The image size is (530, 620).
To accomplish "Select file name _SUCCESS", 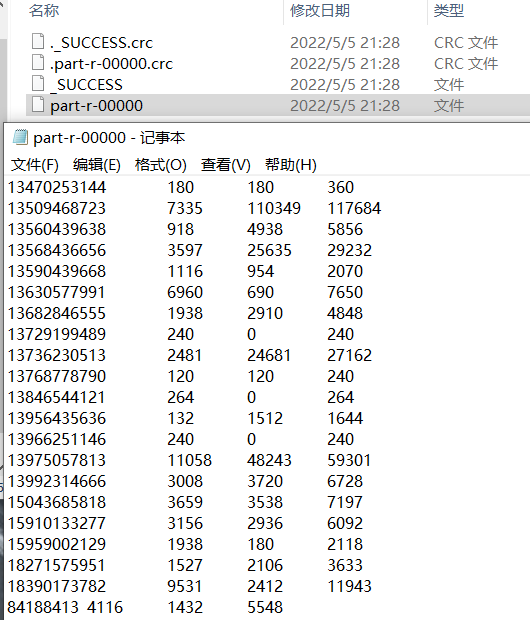I will tap(86, 85).
